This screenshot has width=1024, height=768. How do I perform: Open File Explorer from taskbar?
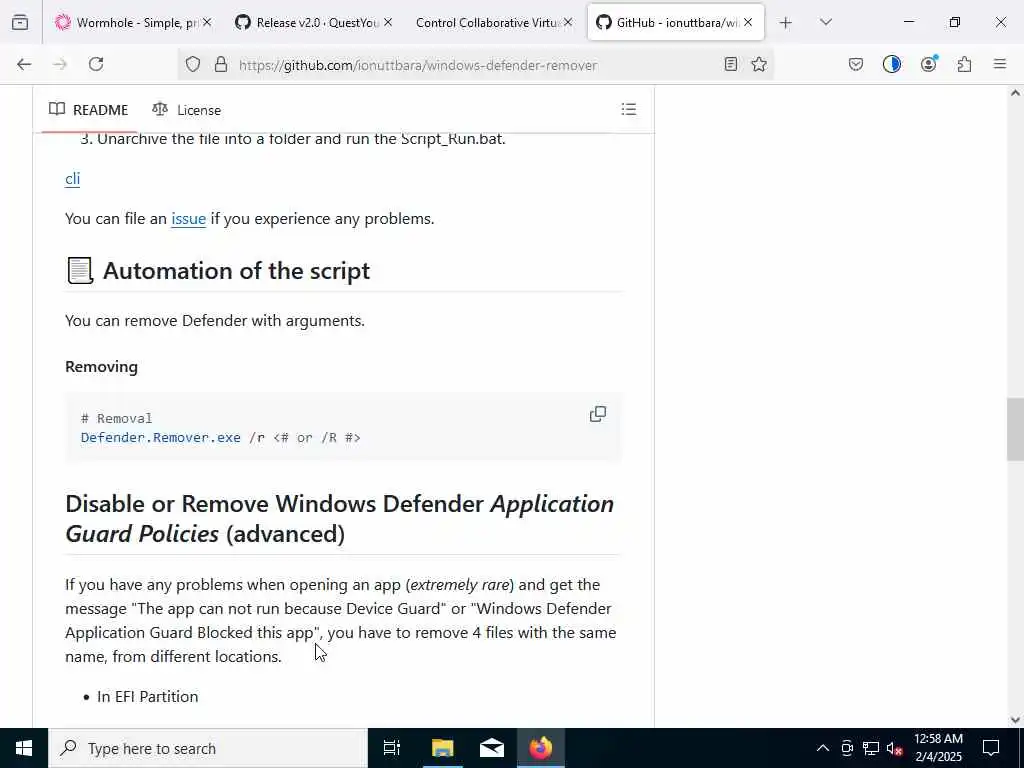442,748
